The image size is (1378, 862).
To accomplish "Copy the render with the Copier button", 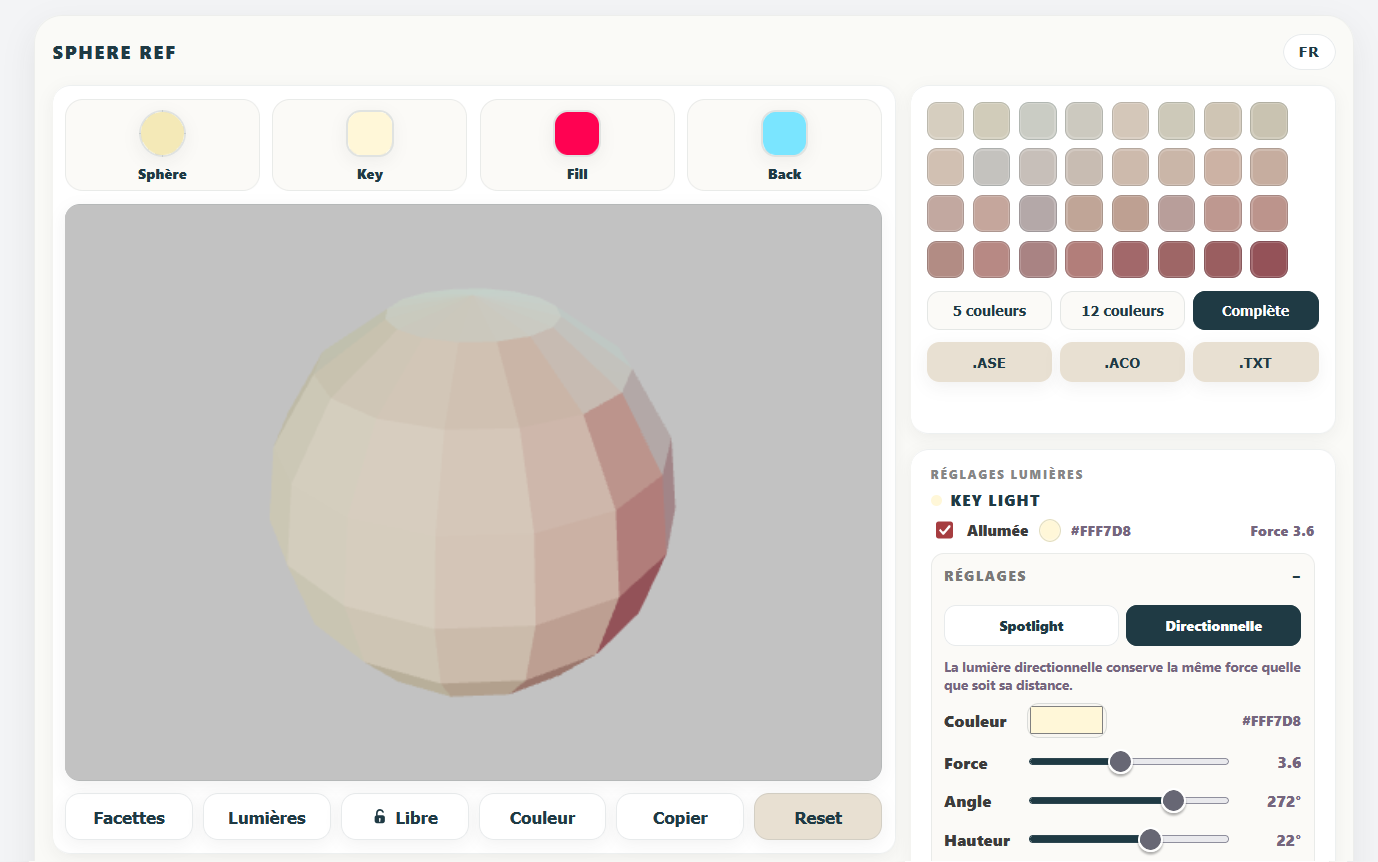I will [x=680, y=817].
